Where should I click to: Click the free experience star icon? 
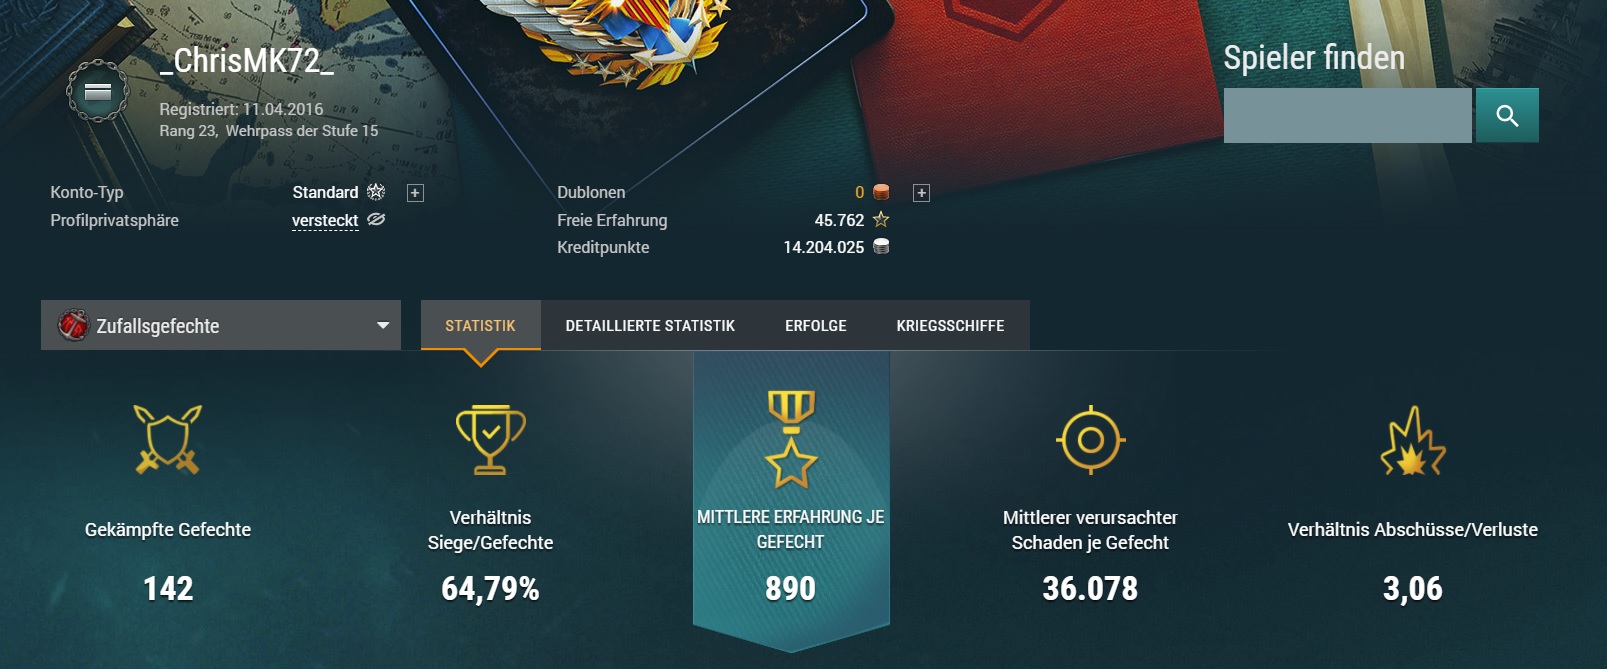pos(881,219)
